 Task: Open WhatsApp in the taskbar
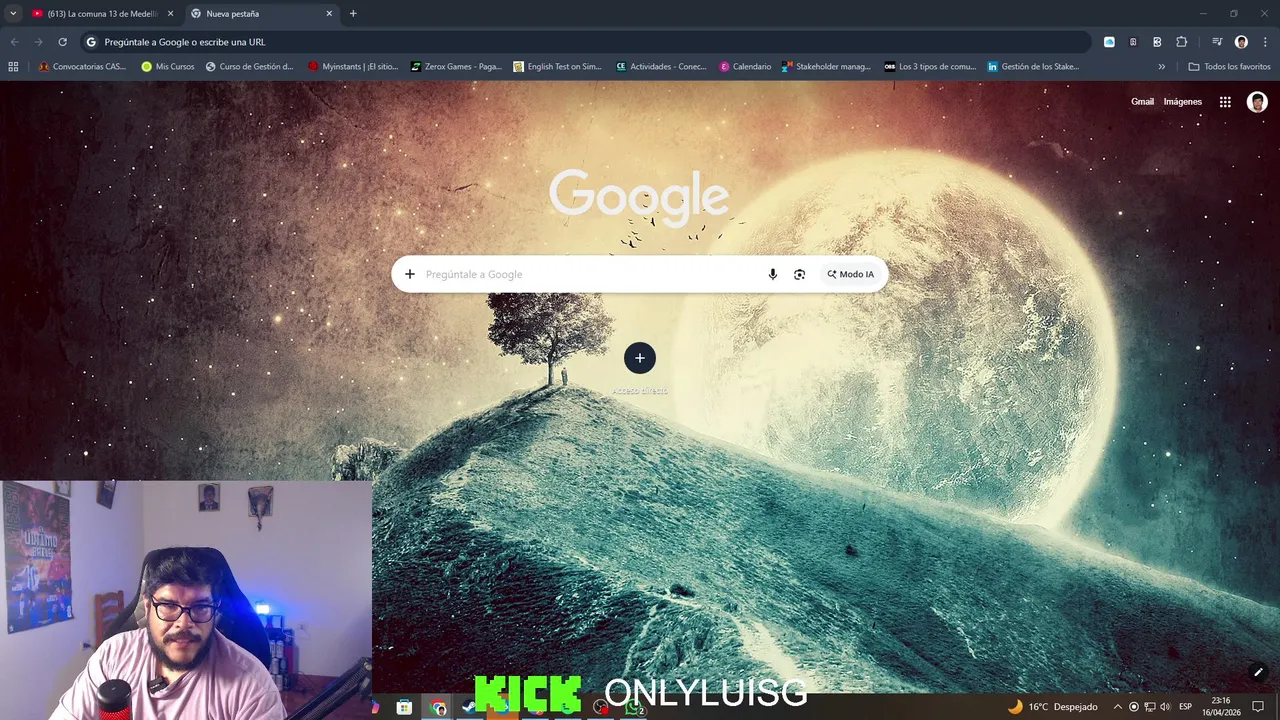click(x=634, y=707)
